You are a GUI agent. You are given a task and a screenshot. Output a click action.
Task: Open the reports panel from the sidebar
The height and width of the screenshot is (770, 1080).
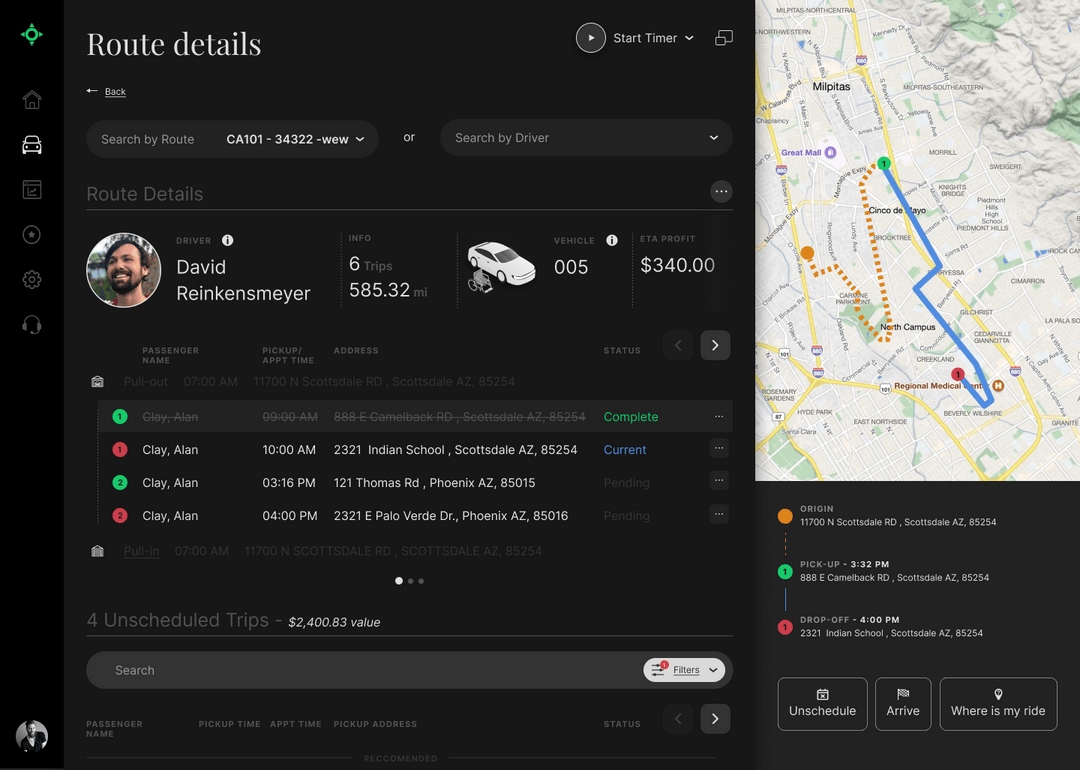point(31,189)
